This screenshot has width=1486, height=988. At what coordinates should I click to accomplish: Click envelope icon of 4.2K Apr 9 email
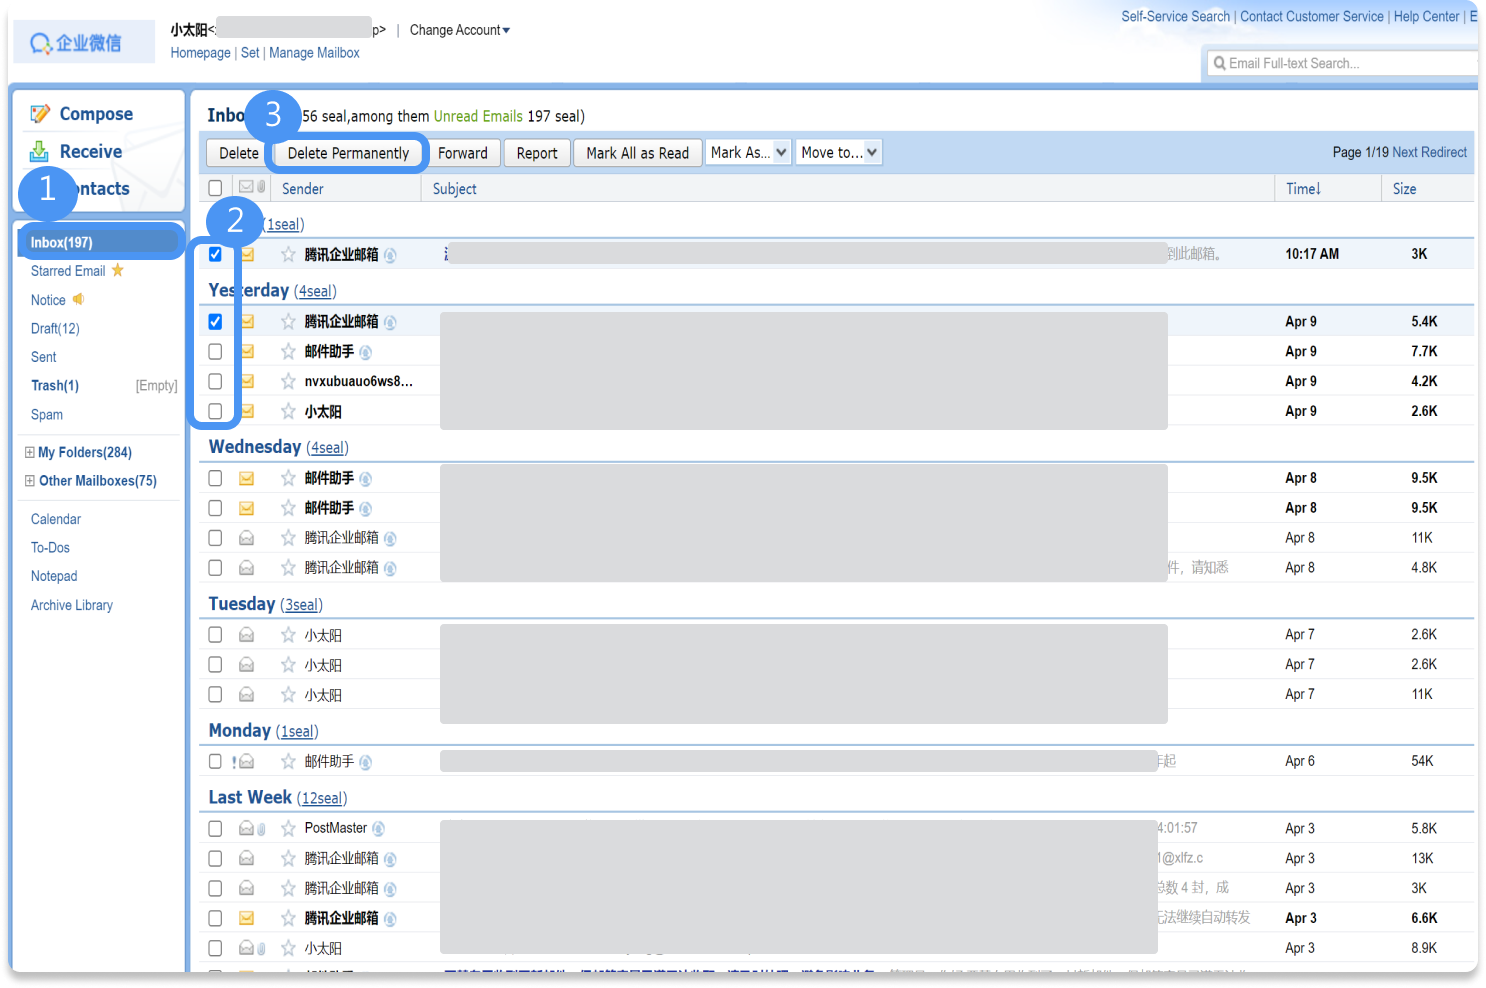pos(247,381)
